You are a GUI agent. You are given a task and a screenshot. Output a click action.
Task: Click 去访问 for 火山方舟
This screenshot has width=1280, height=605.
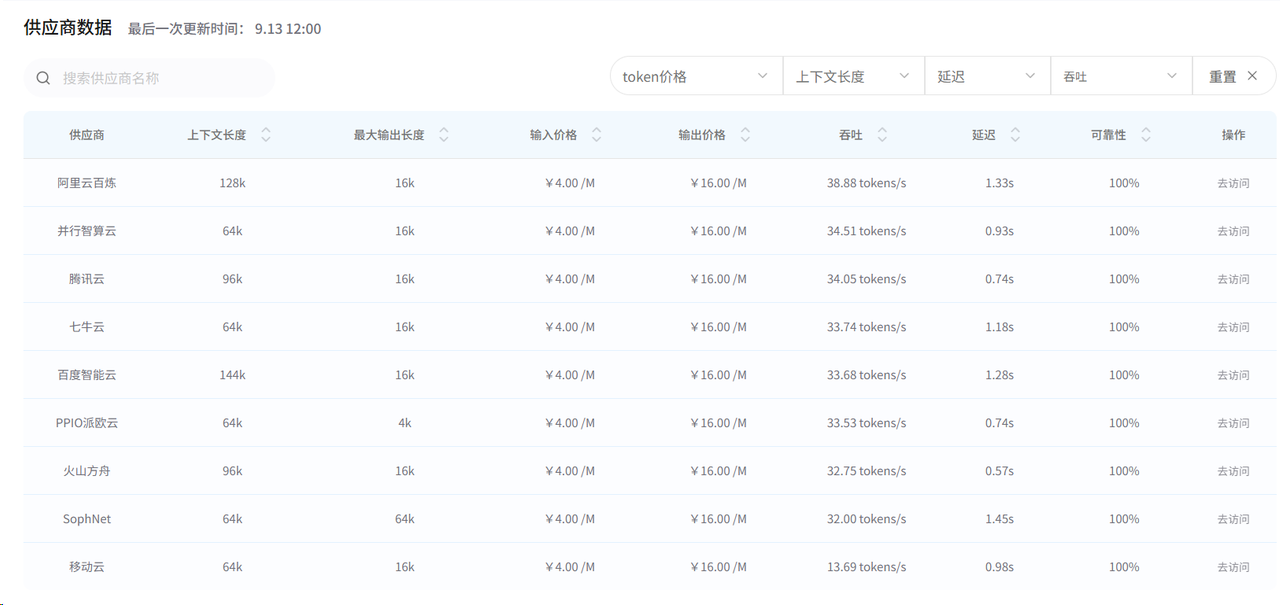pyautogui.click(x=1233, y=471)
